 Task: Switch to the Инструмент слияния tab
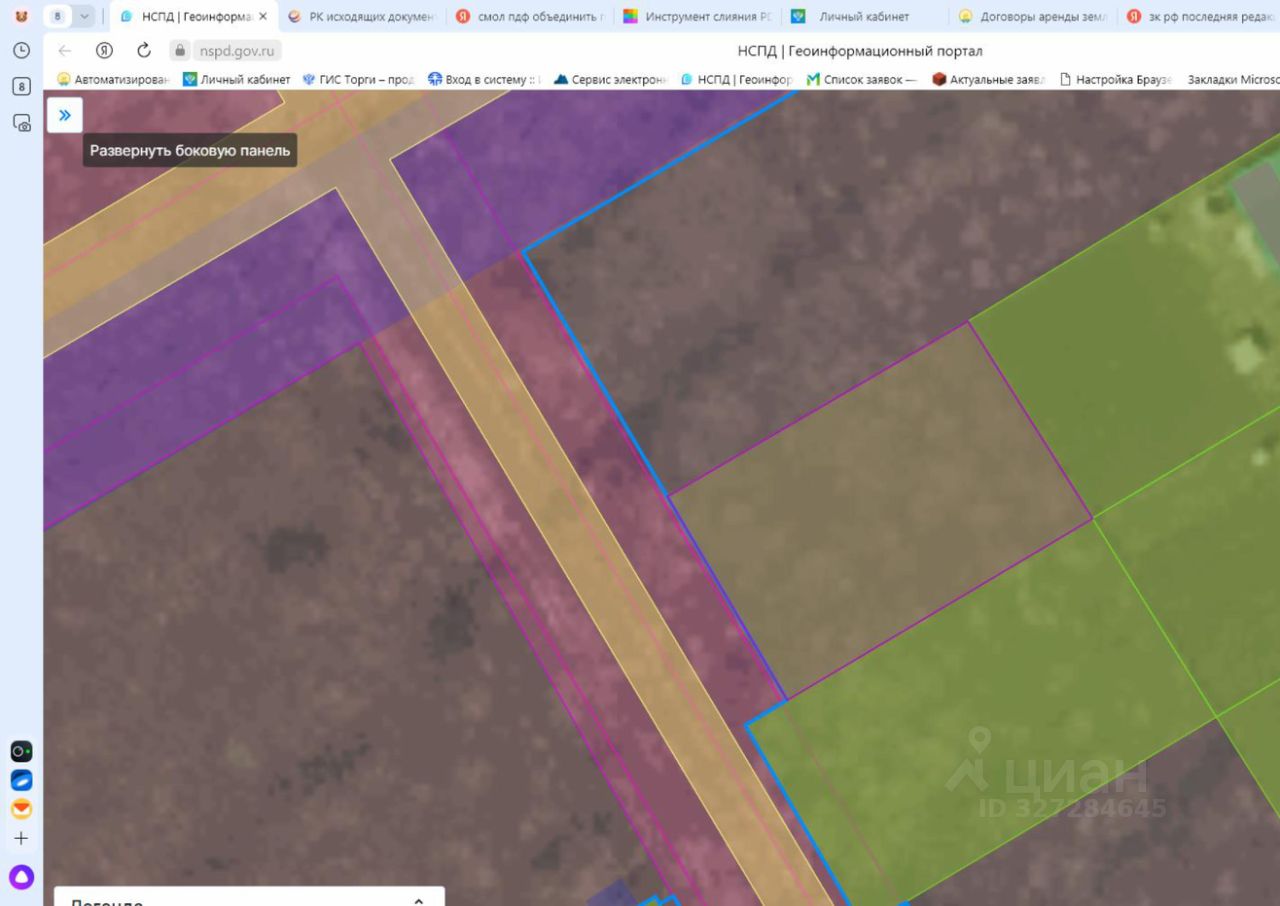[x=698, y=17]
